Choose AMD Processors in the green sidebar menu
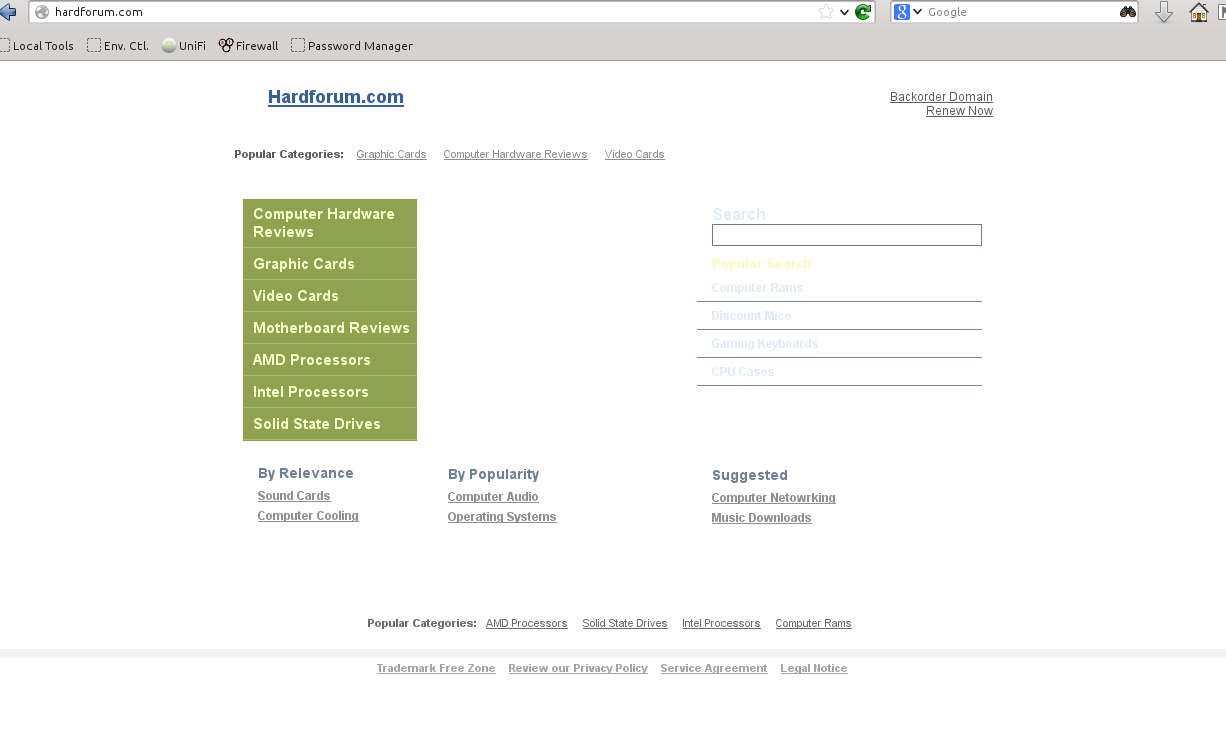The width and height of the screenshot is (1226, 735). tap(312, 360)
